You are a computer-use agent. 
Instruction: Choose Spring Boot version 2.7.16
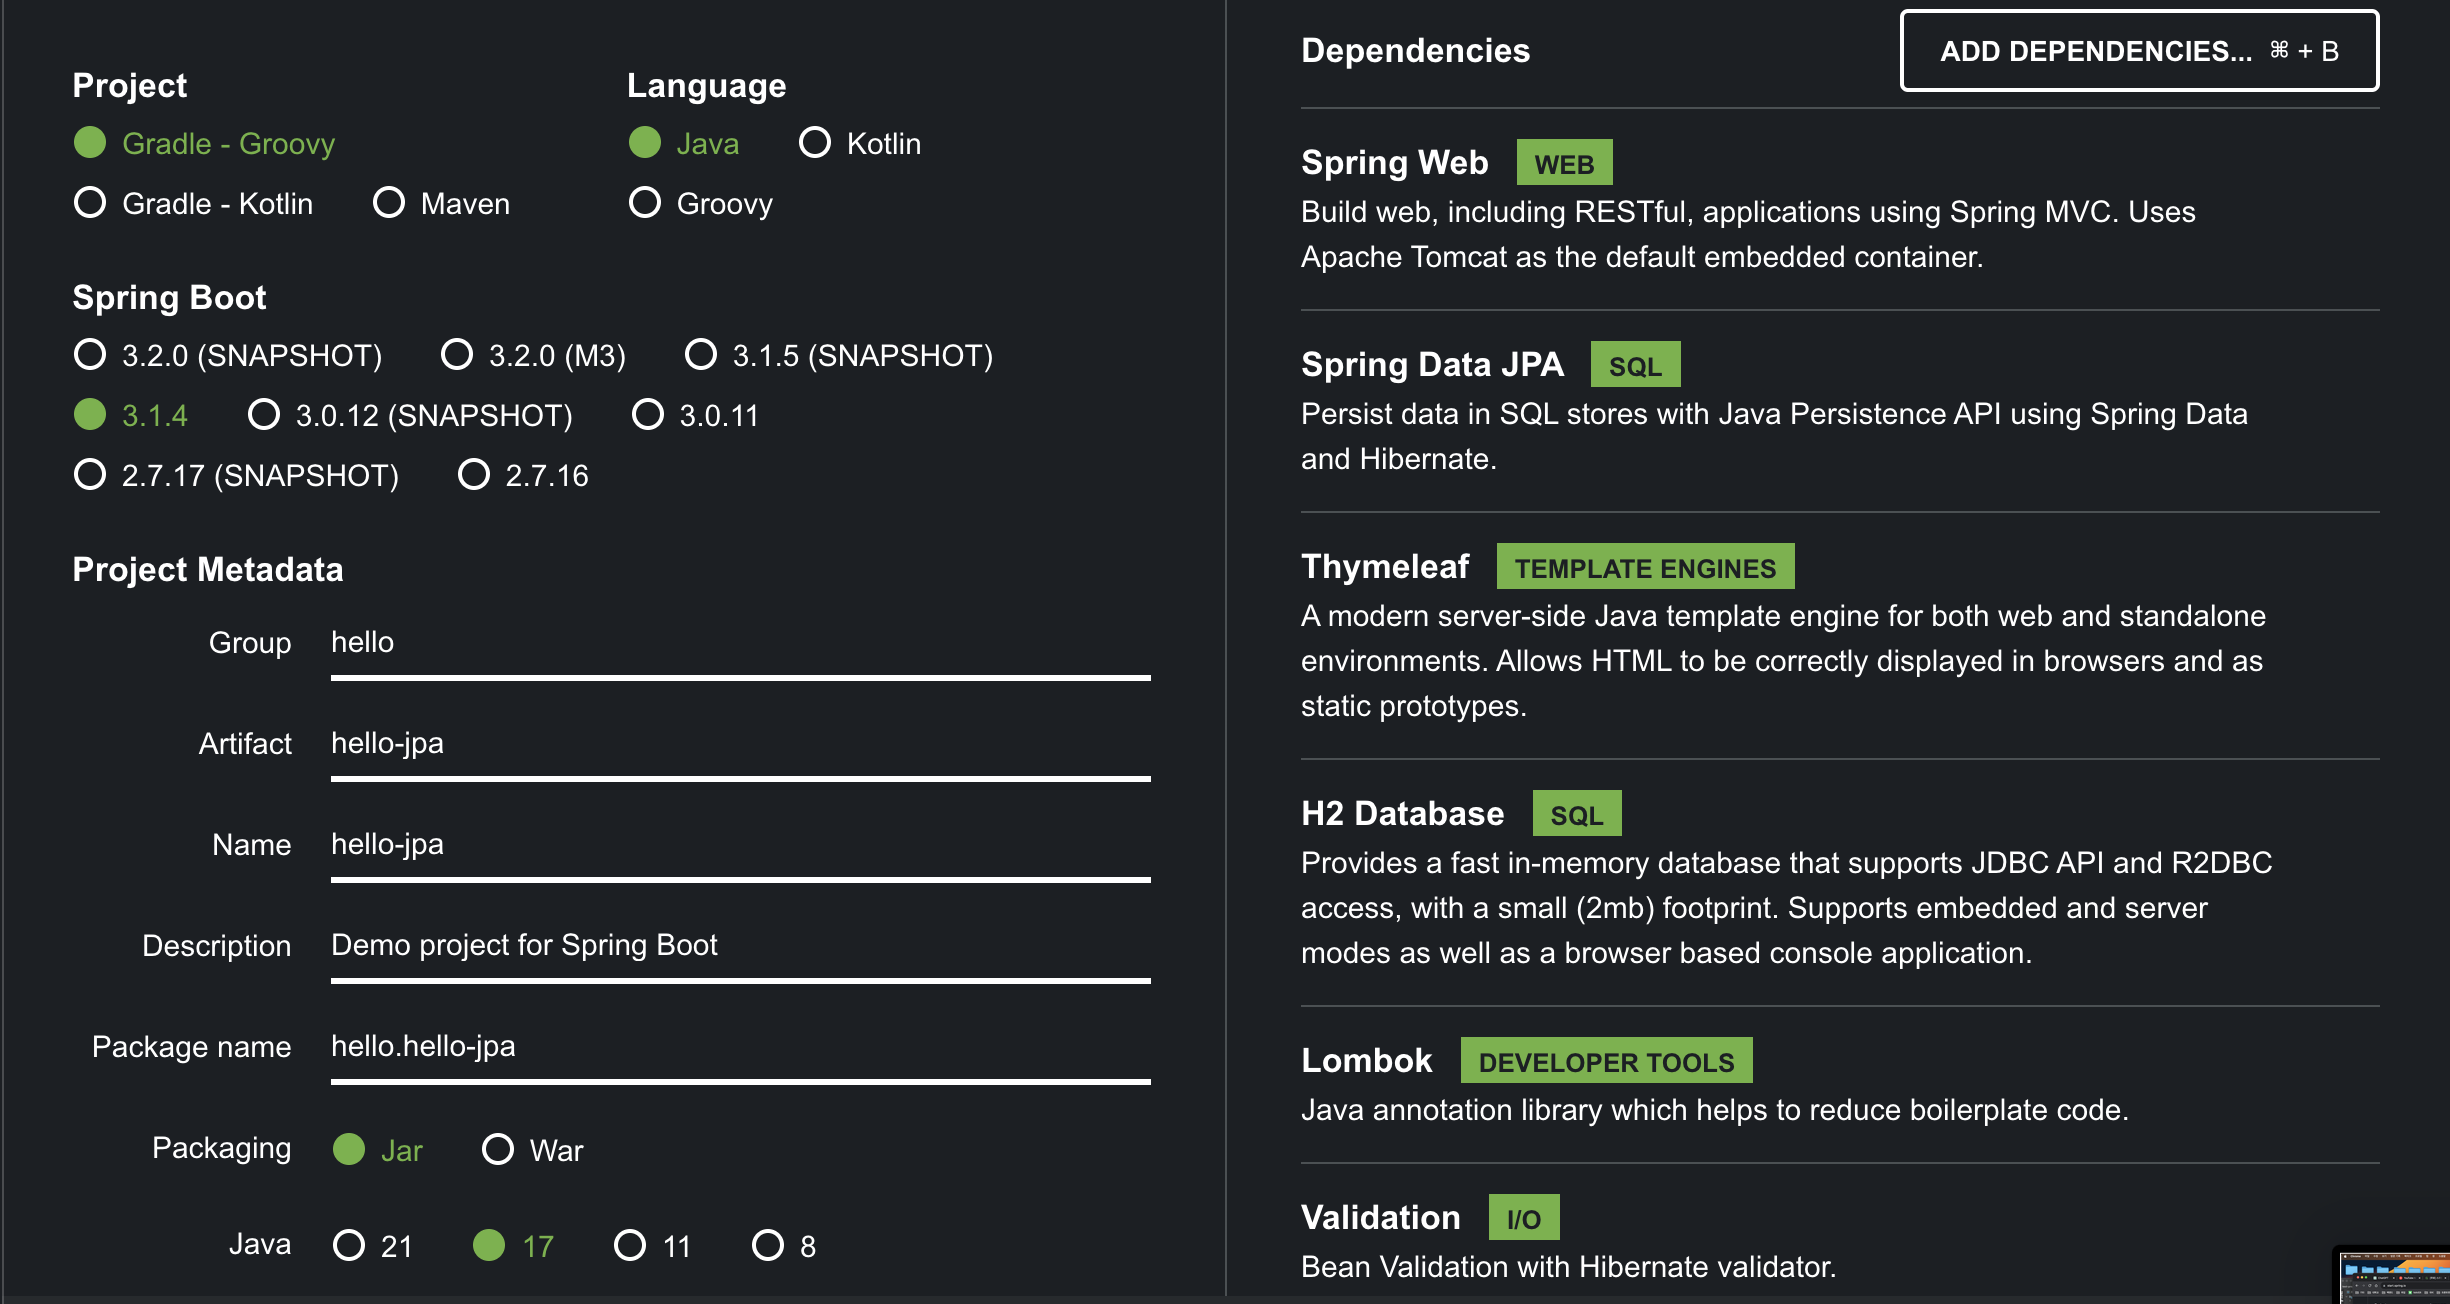coord(523,476)
